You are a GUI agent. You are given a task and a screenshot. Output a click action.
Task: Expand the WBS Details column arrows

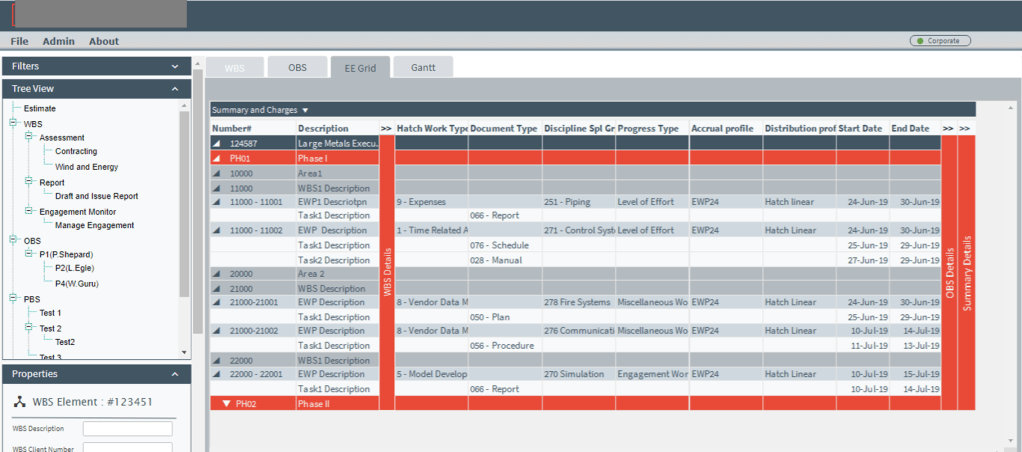point(386,128)
